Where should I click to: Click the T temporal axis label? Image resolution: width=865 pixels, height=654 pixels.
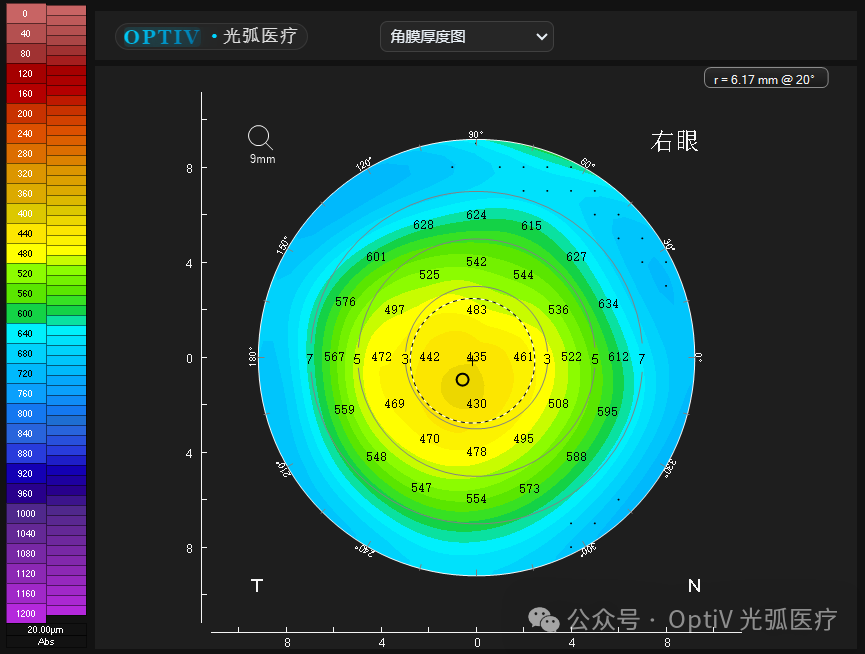tap(257, 586)
